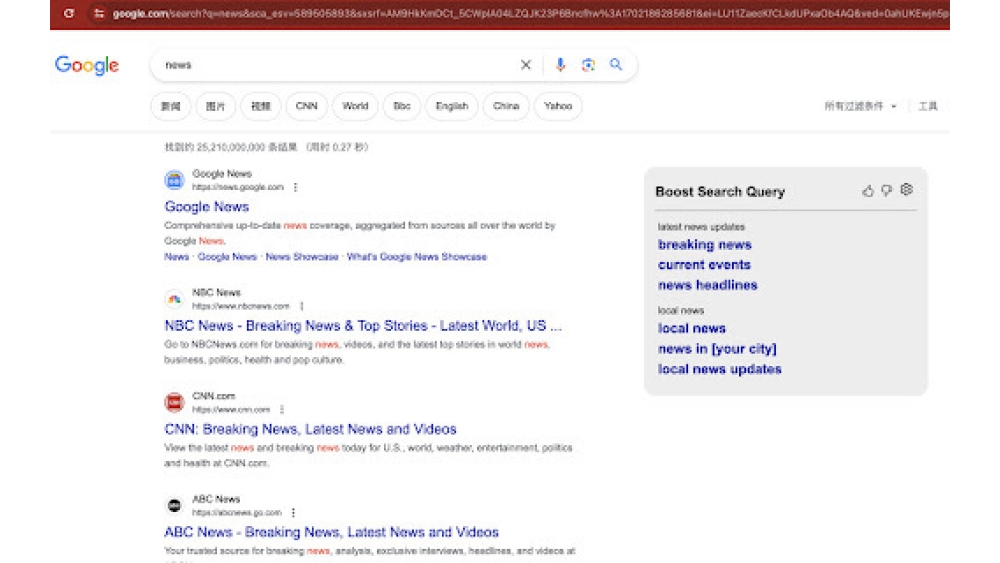
Task: Choose the breaking news suggestion
Action: [705, 245]
